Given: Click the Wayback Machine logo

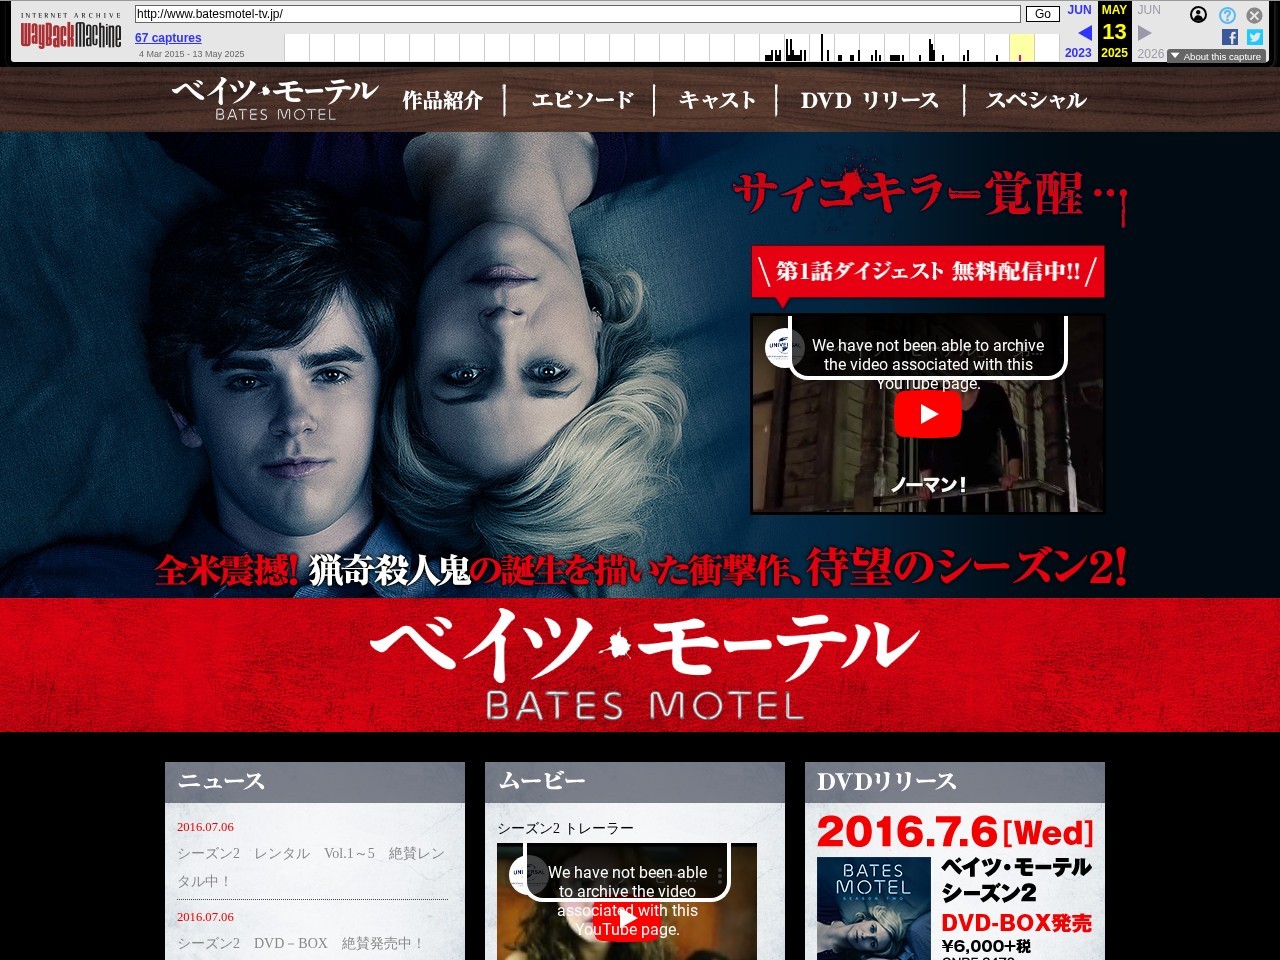Looking at the screenshot, I should pyautogui.click(x=71, y=32).
